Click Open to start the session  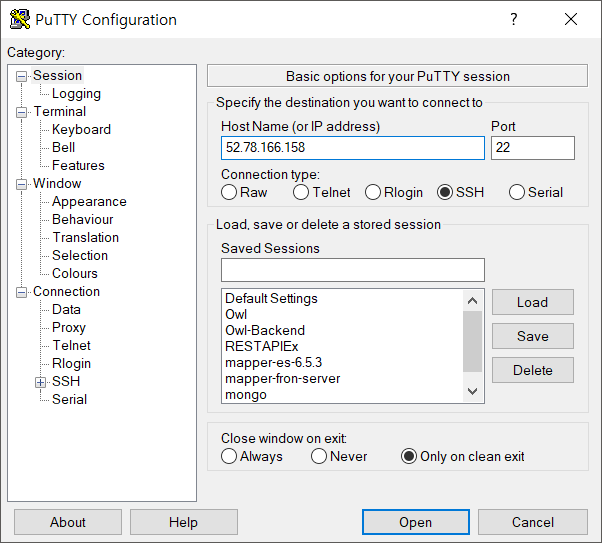coord(416,522)
